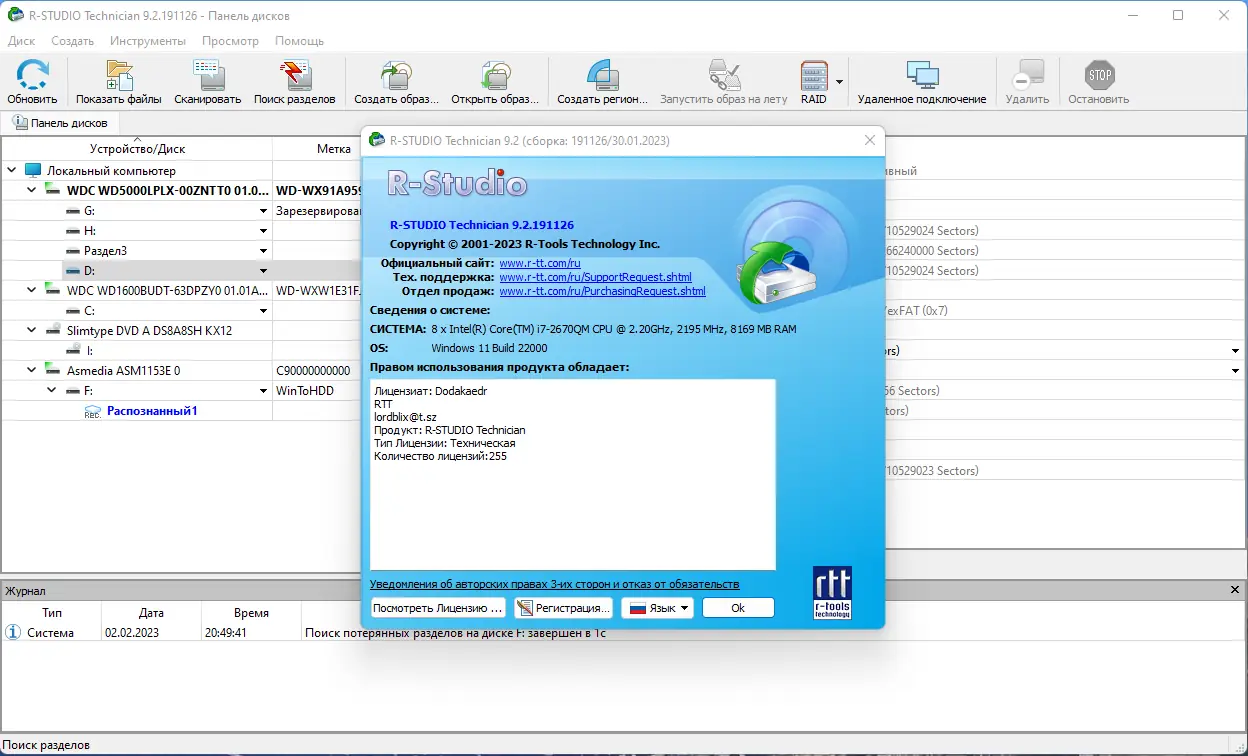Start a scan using the Сканировать icon
Viewport: 1248px width, 756px height.
point(206,80)
